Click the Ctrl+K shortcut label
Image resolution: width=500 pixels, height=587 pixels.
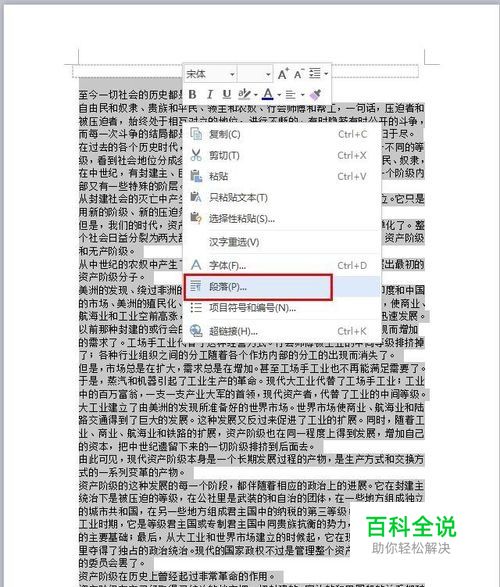(352, 331)
